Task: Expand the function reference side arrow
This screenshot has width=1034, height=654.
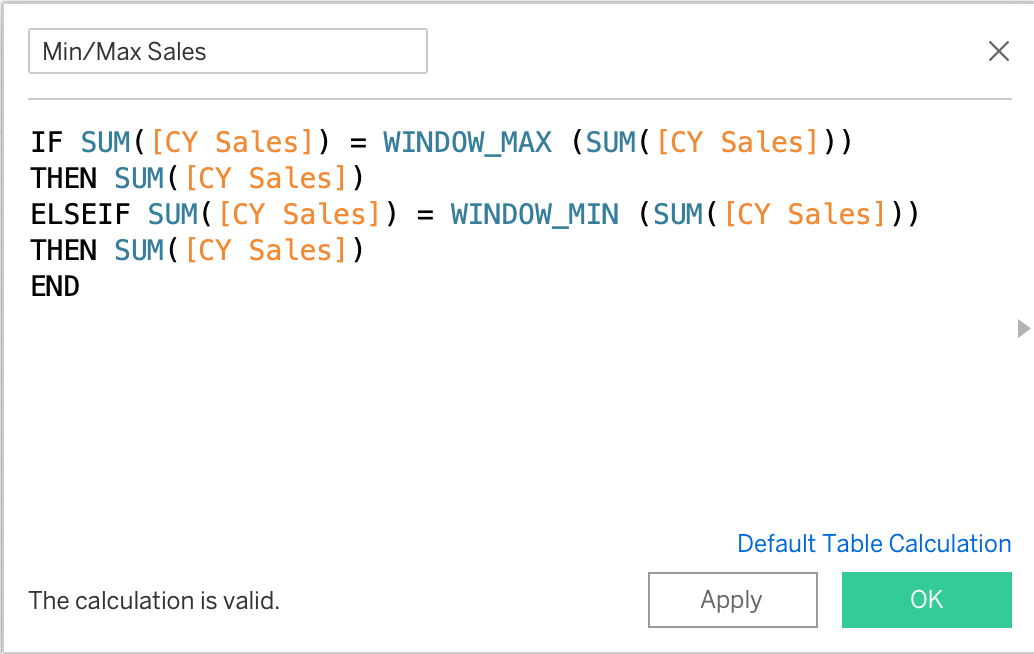Action: click(1023, 328)
